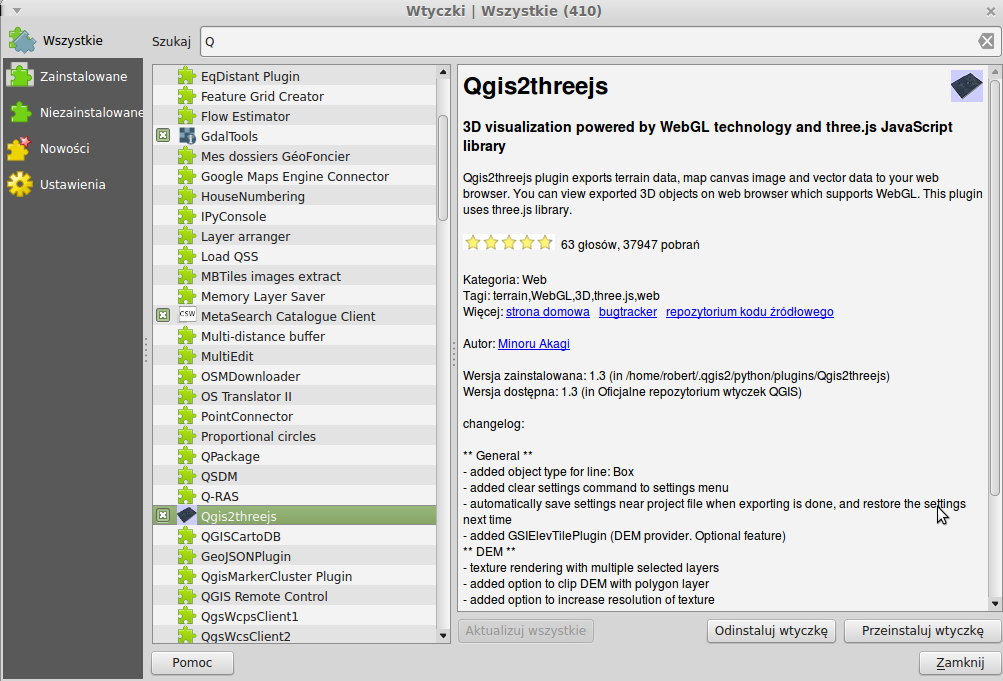1003x681 pixels.
Task: Click the Load QSS plugin icon
Action: (187, 256)
